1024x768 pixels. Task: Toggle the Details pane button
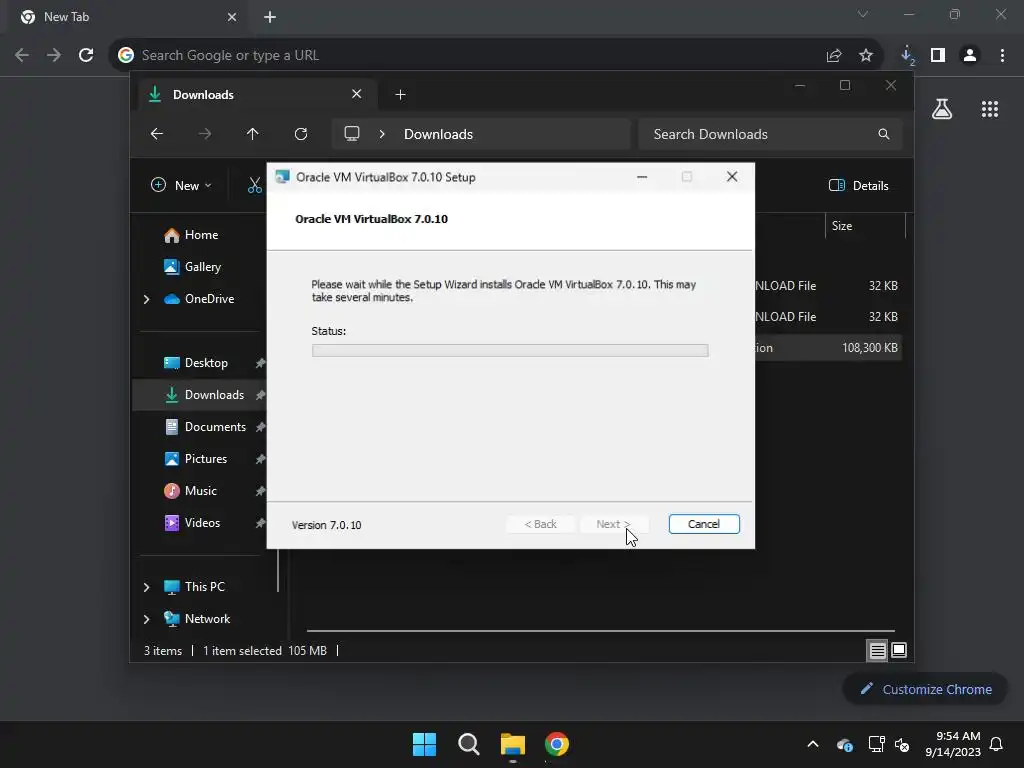pyautogui.click(x=859, y=185)
